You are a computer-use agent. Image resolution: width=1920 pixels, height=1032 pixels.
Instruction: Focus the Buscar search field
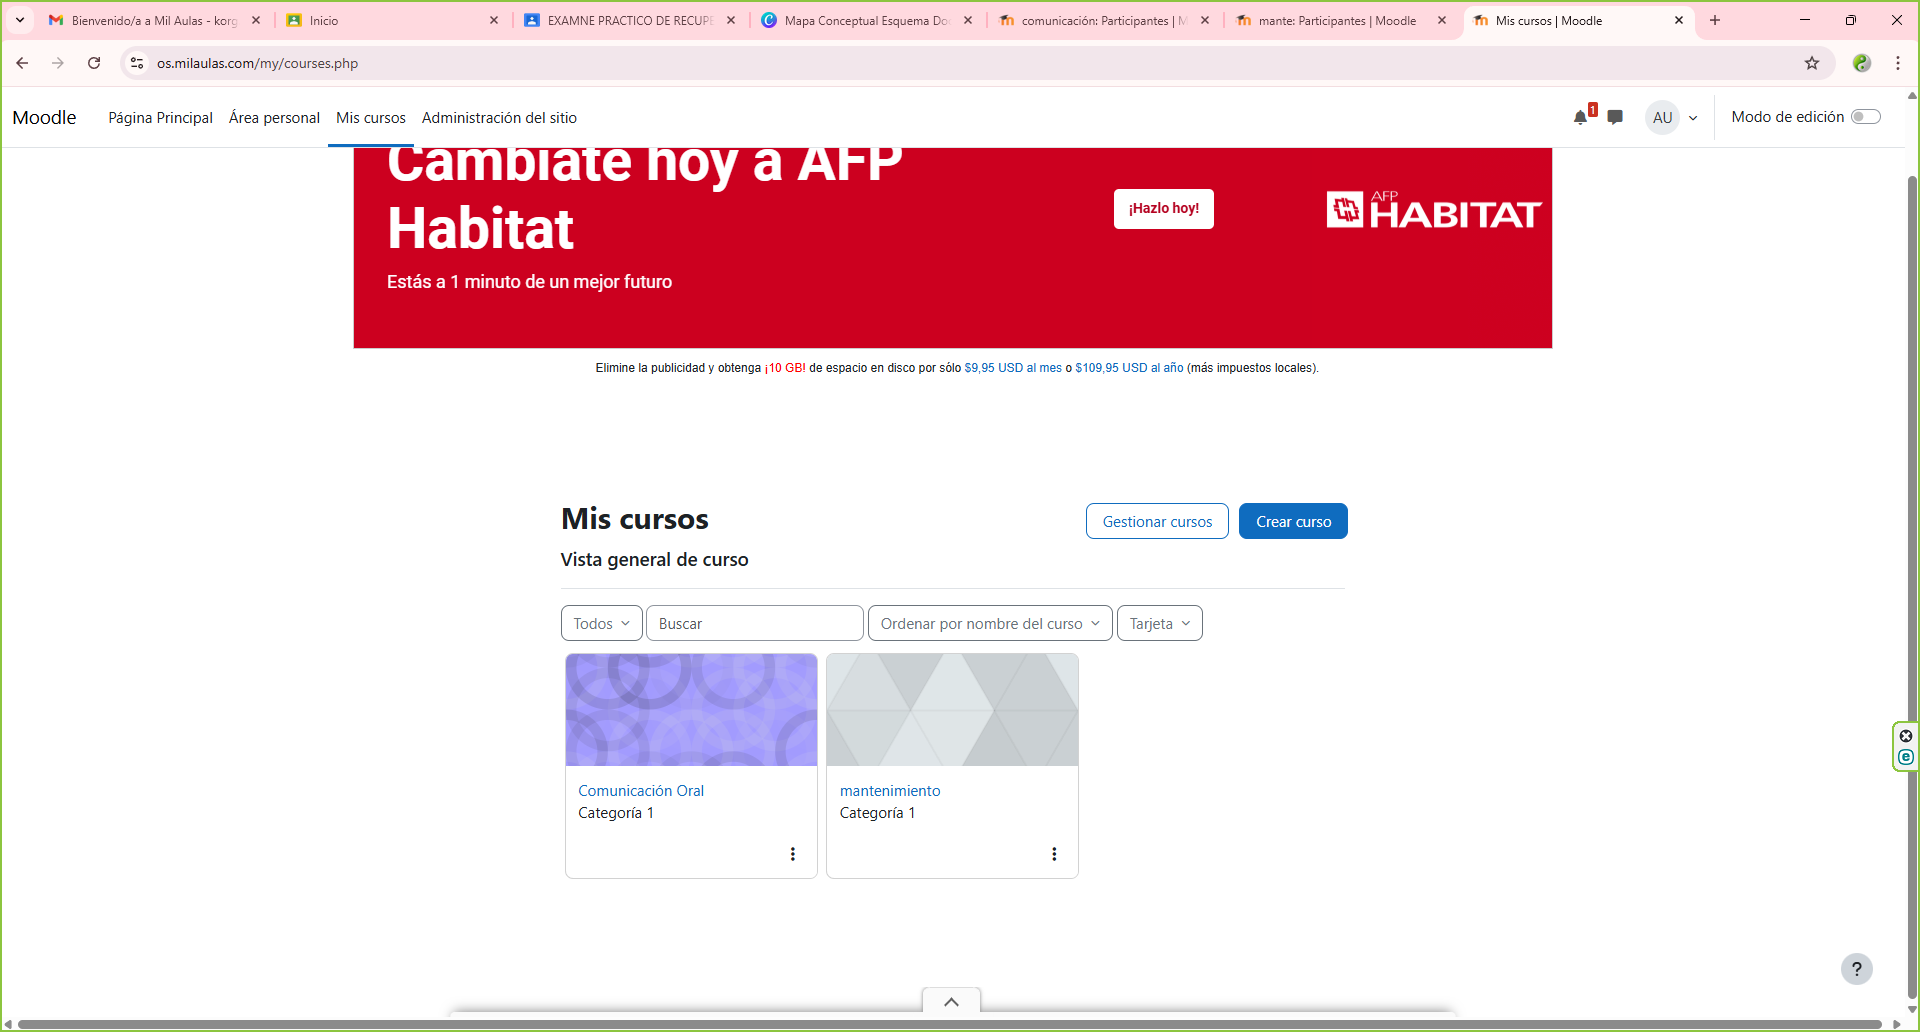(x=754, y=623)
